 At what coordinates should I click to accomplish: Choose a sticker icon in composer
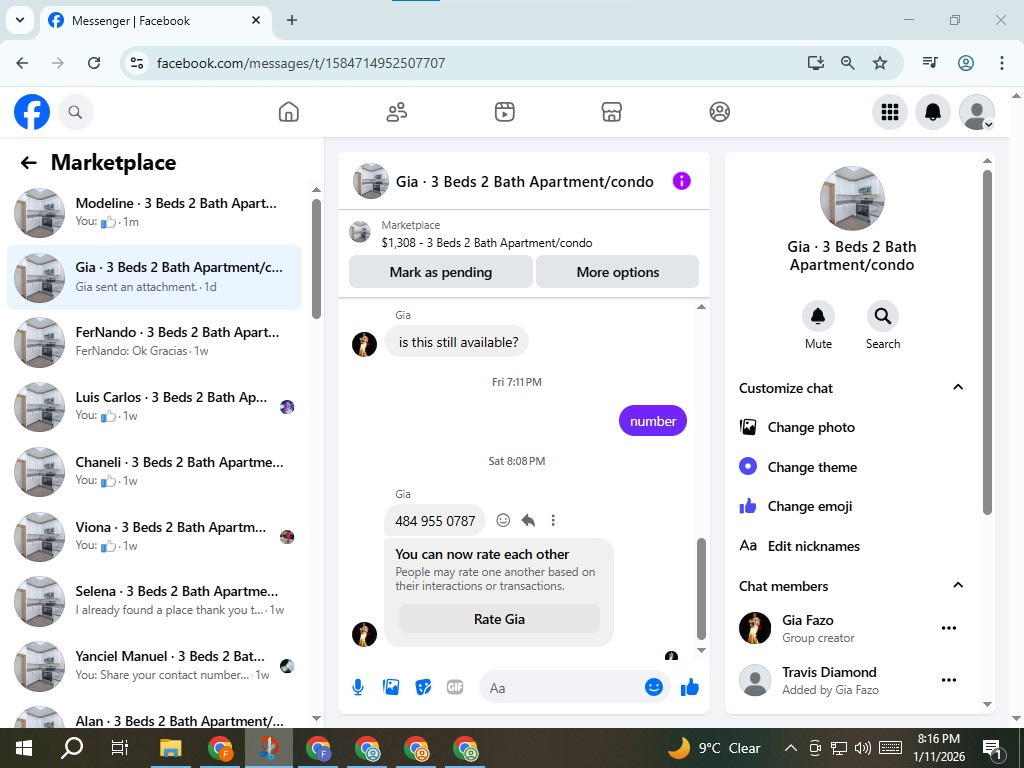(423, 688)
